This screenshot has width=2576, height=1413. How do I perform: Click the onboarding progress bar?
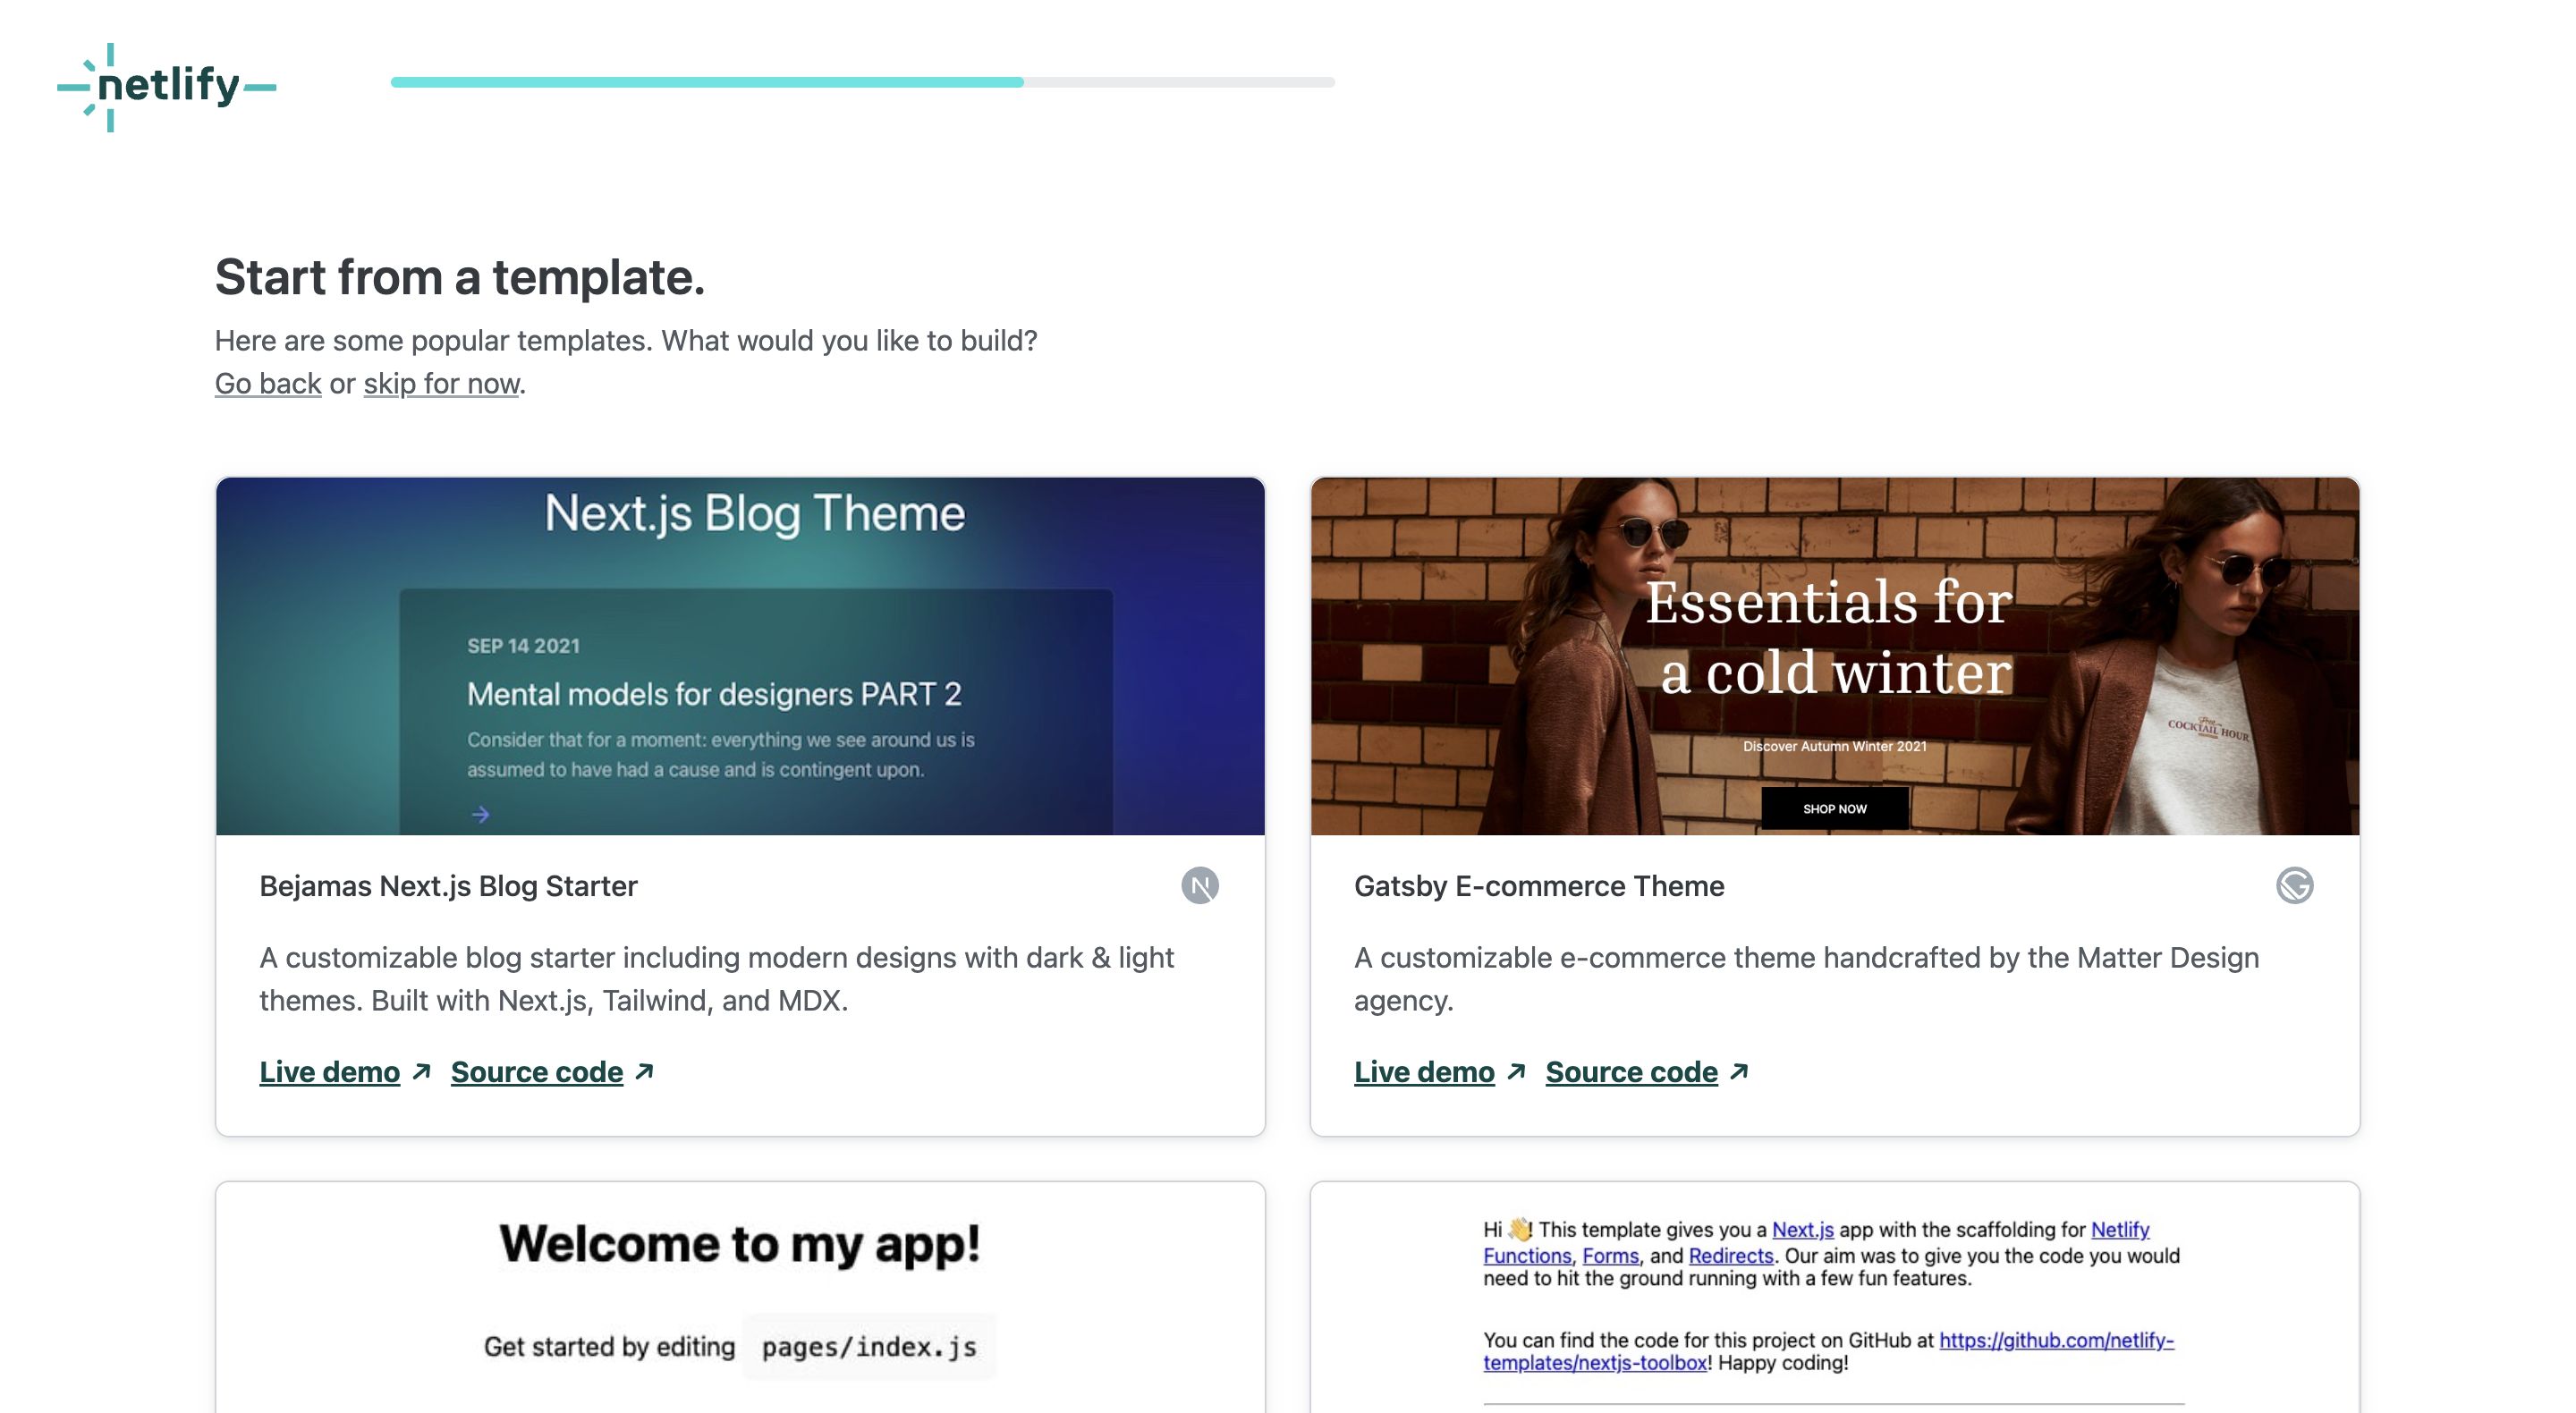point(862,82)
